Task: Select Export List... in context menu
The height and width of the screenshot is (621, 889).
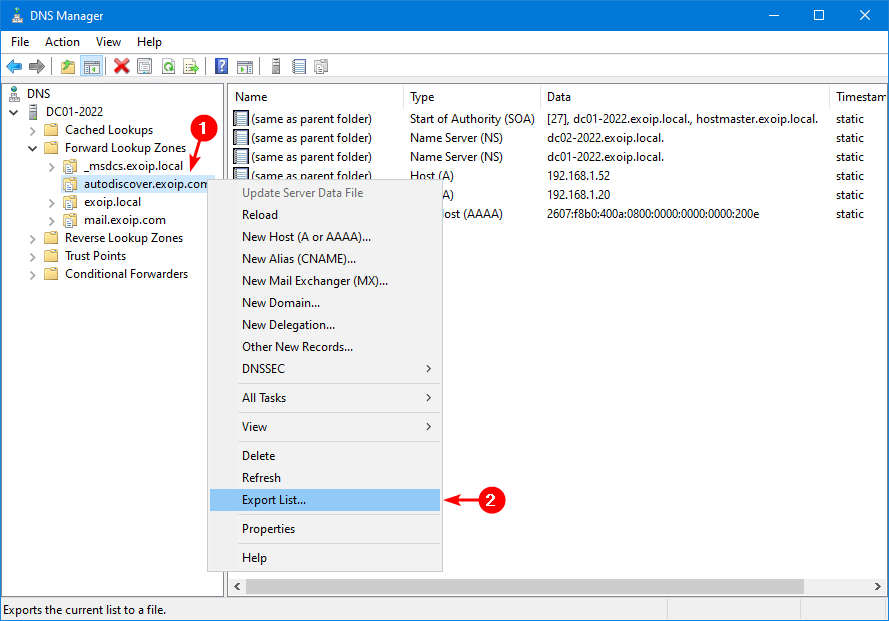Action: point(274,500)
